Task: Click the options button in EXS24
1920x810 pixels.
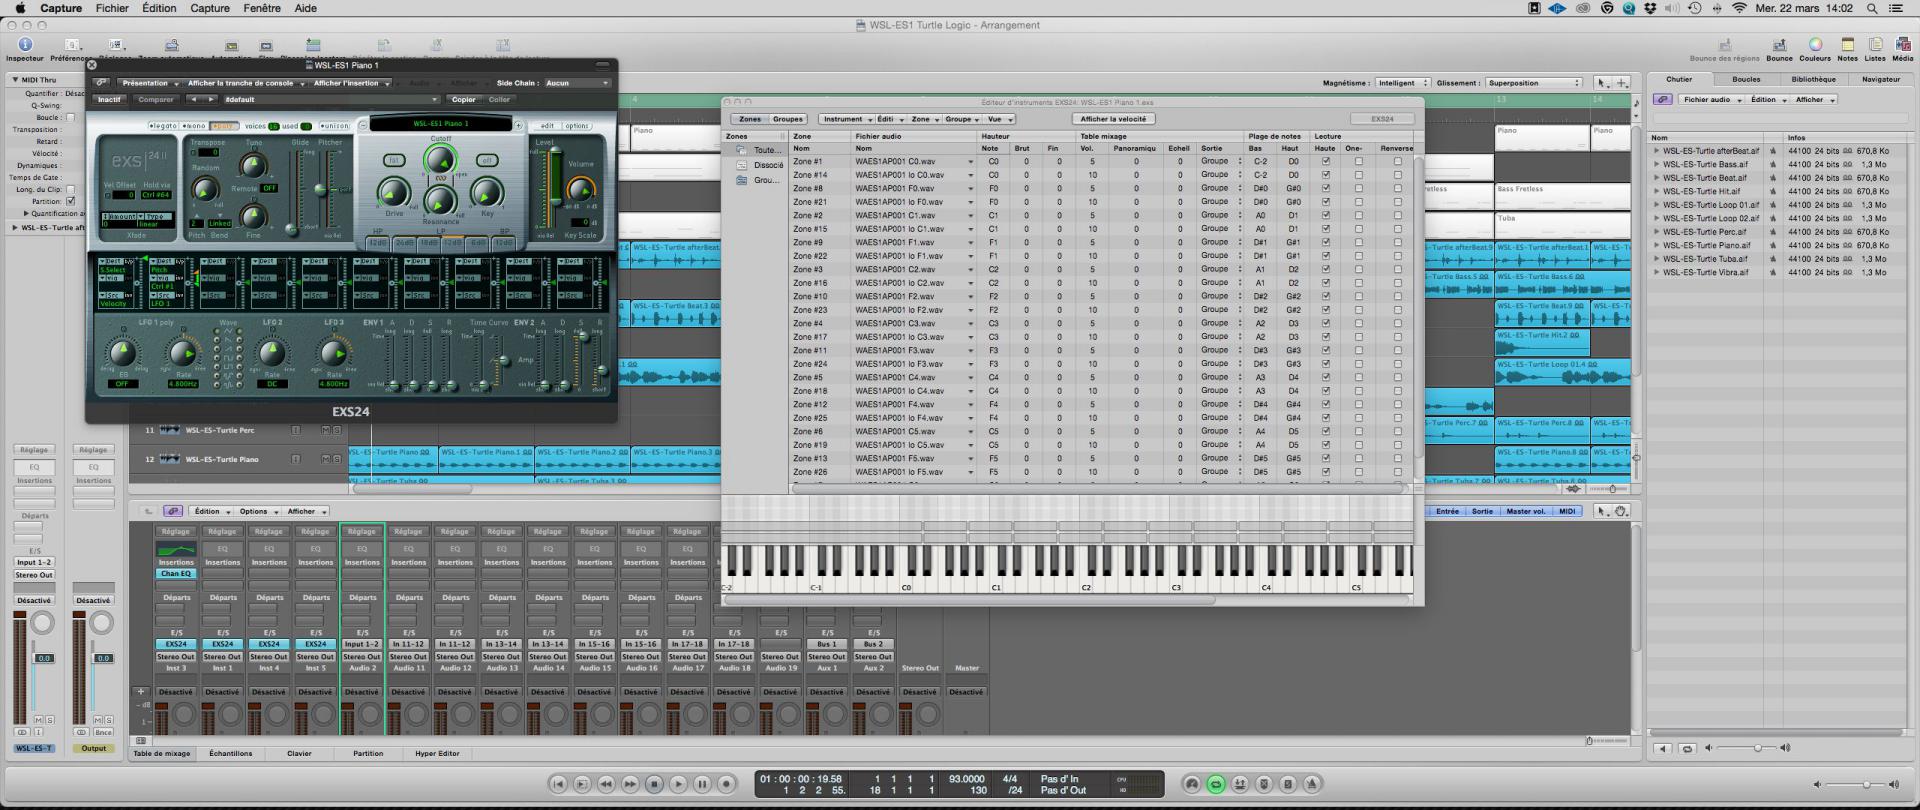Action: coord(577,126)
